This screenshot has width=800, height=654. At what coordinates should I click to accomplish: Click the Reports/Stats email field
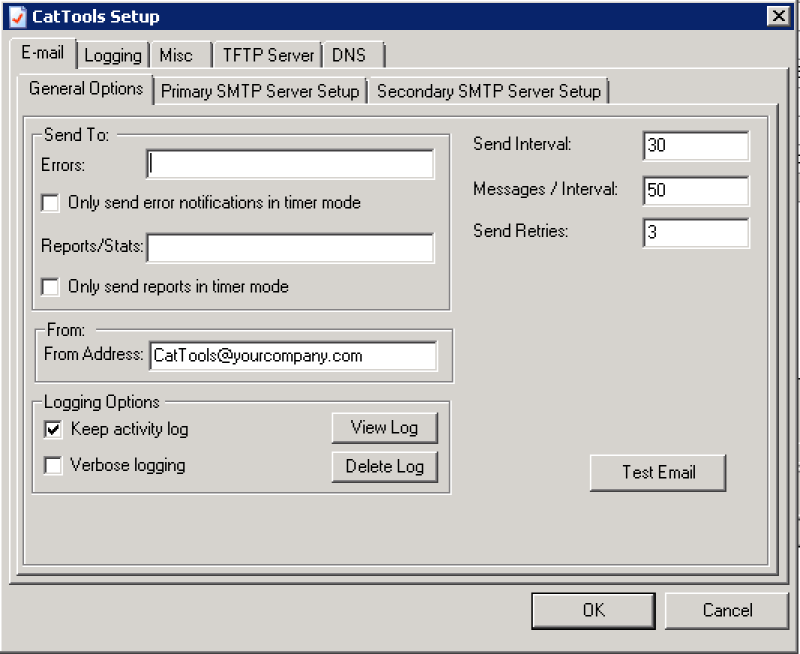tap(290, 248)
